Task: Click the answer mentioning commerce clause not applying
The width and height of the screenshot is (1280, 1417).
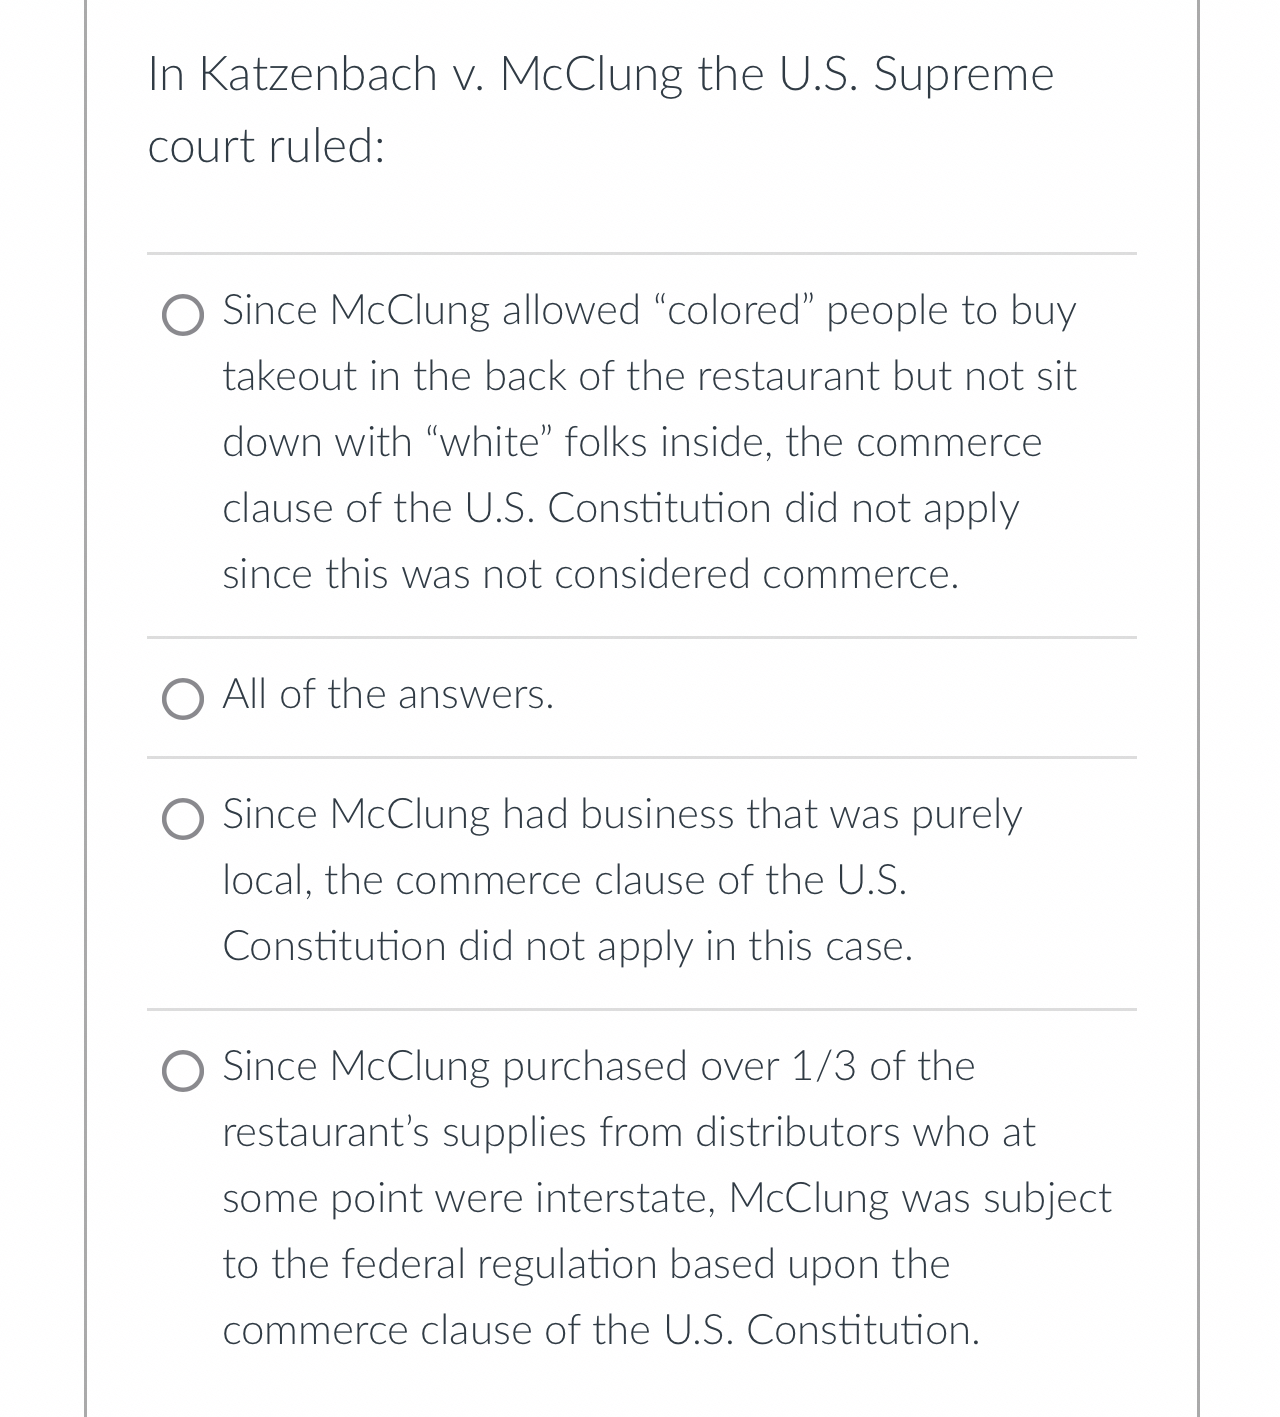Action: tap(570, 880)
